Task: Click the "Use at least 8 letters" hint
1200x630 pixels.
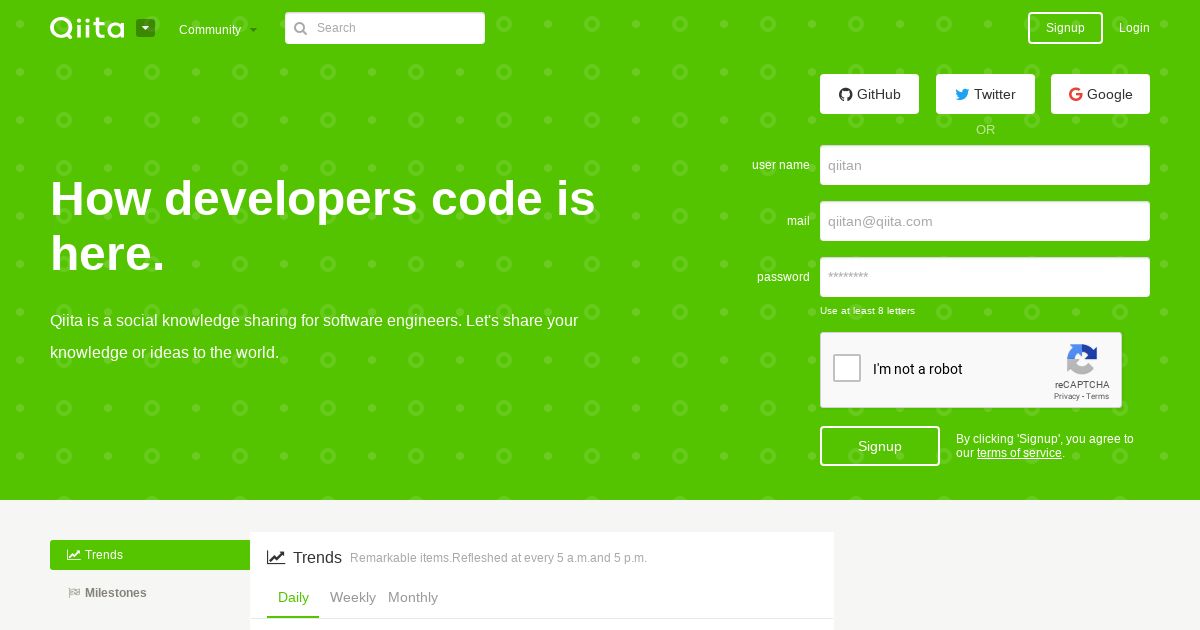Action: coord(867,310)
